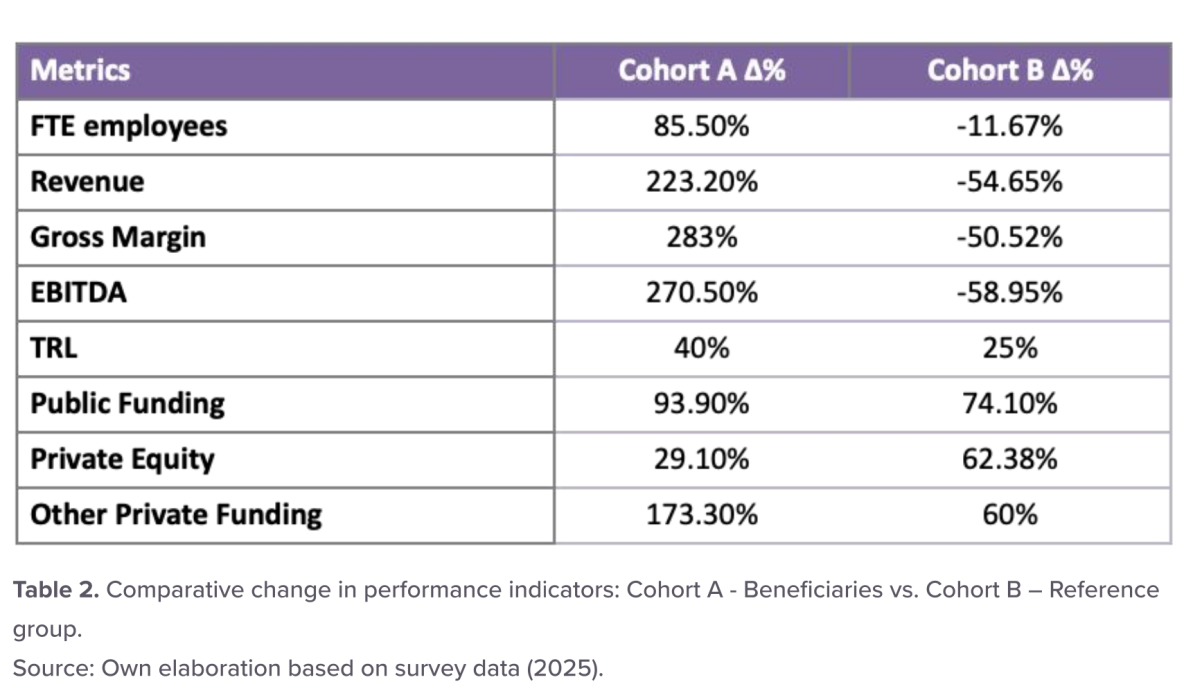Image resolution: width=1193 pixels, height=700 pixels.
Task: Click the 74.10% Public Funding cell
Action: pyautogui.click(x=1009, y=404)
